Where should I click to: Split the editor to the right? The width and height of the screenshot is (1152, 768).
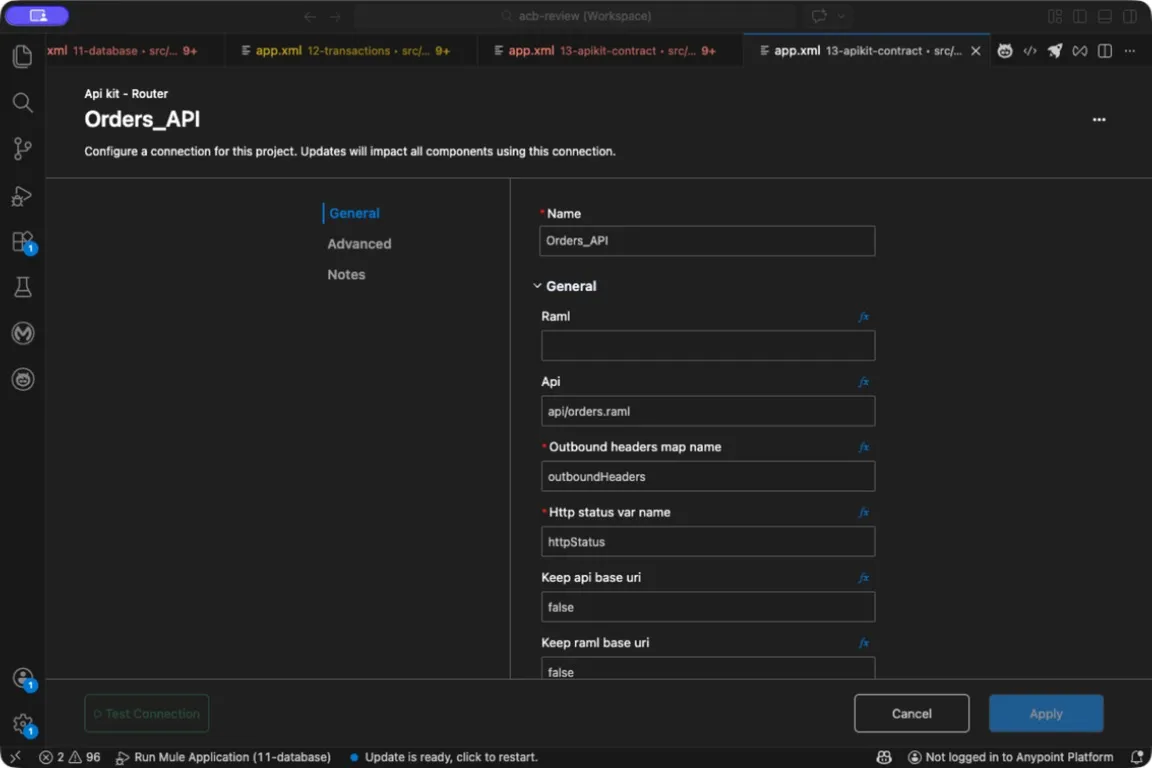coord(1104,51)
